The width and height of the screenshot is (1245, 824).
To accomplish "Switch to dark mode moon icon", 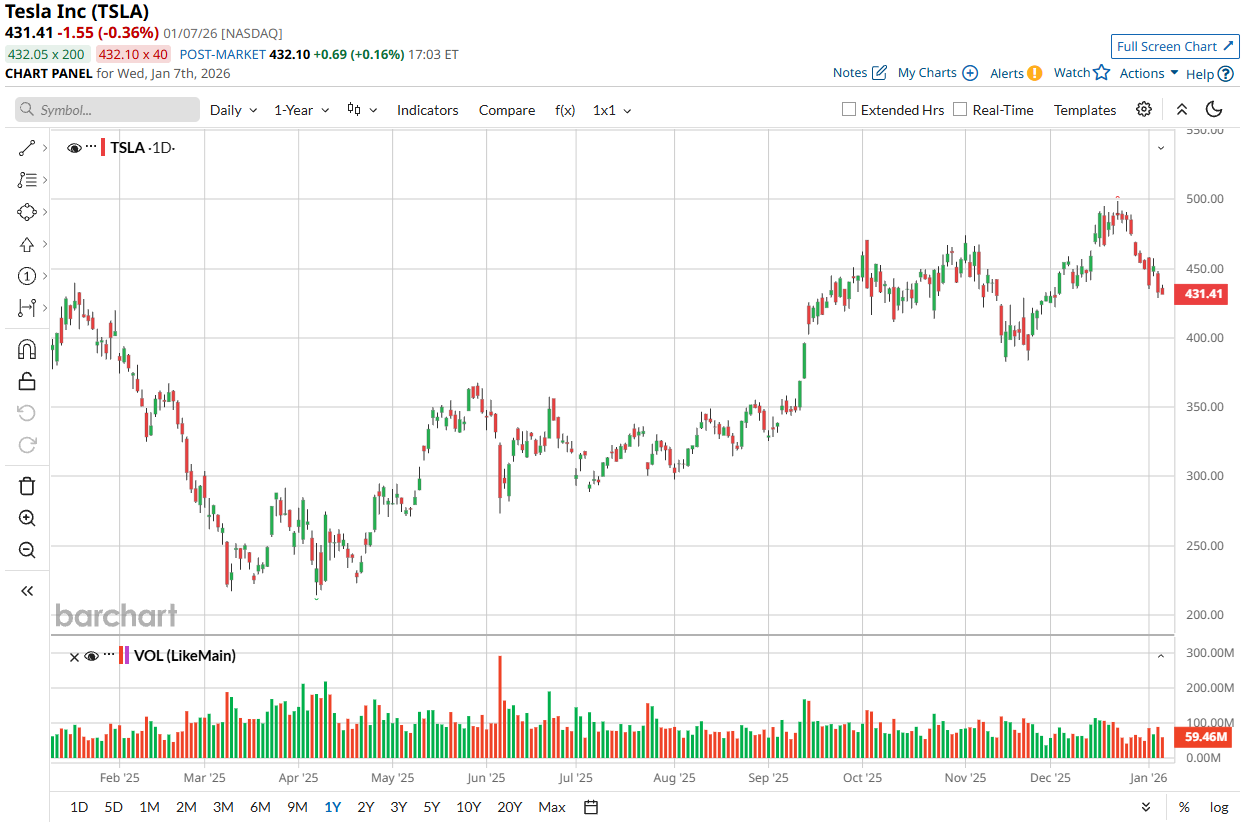I will (1214, 110).
